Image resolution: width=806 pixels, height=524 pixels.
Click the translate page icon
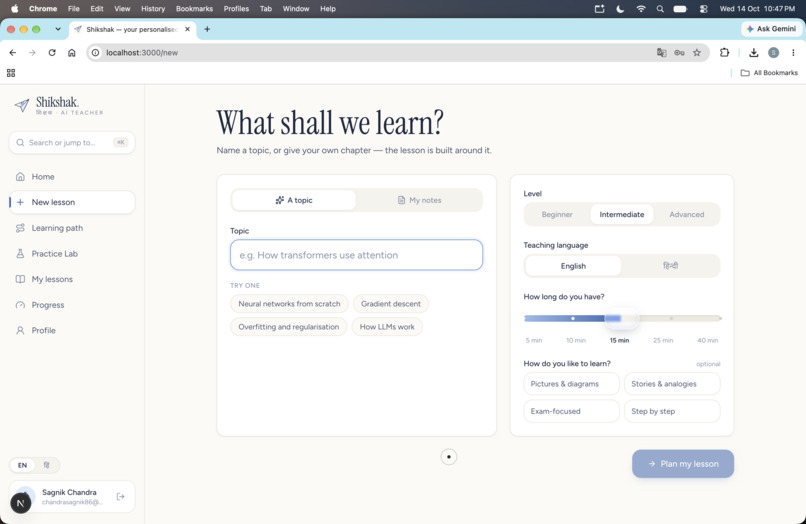[x=662, y=52]
